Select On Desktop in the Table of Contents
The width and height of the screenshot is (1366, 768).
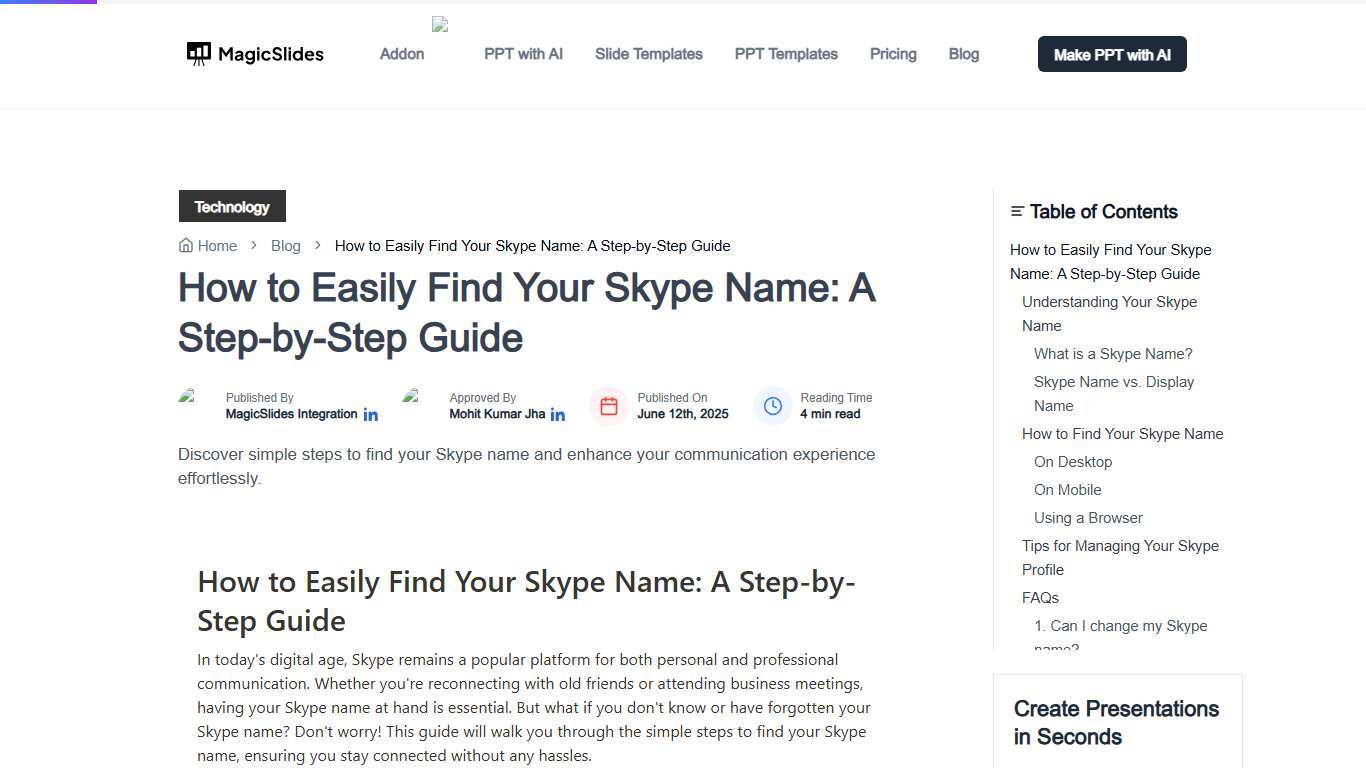1072,461
